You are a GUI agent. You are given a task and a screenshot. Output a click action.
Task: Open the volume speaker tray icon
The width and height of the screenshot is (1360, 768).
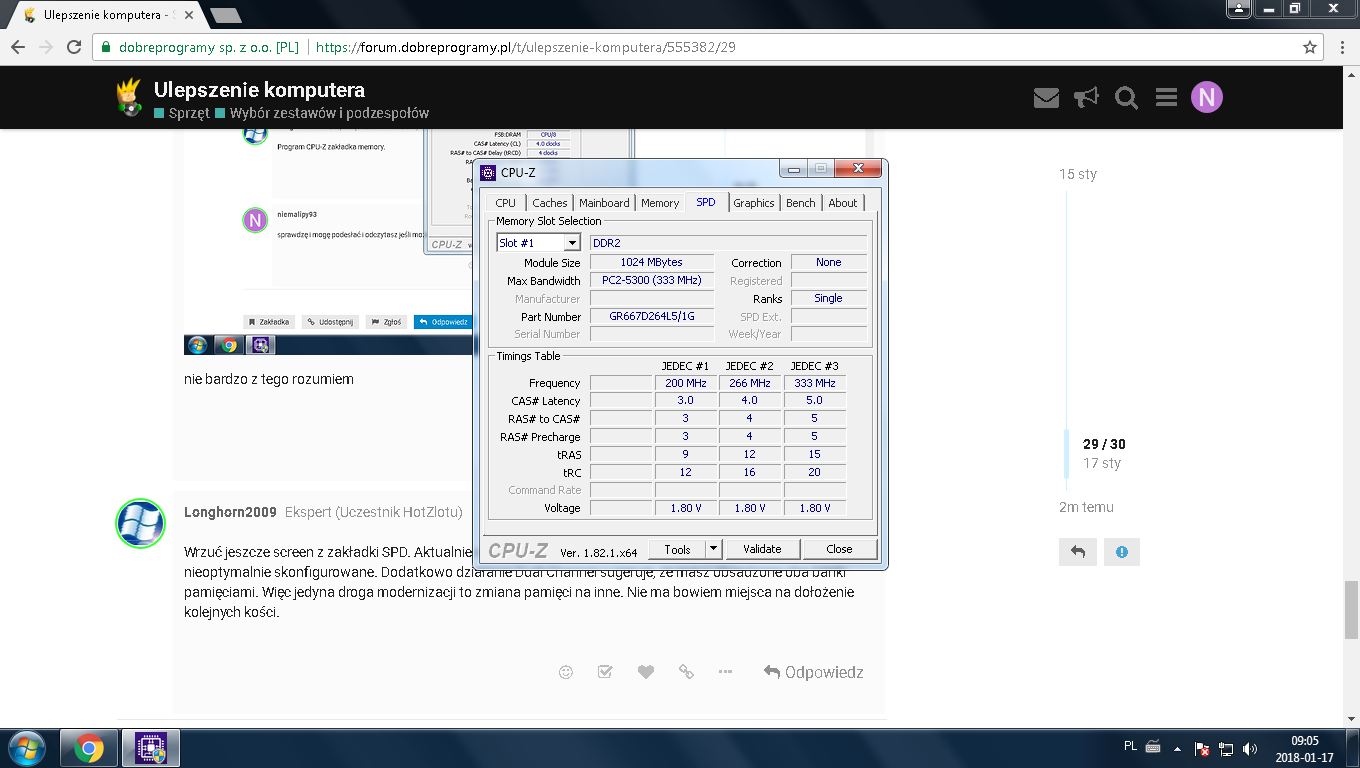[1250, 748]
